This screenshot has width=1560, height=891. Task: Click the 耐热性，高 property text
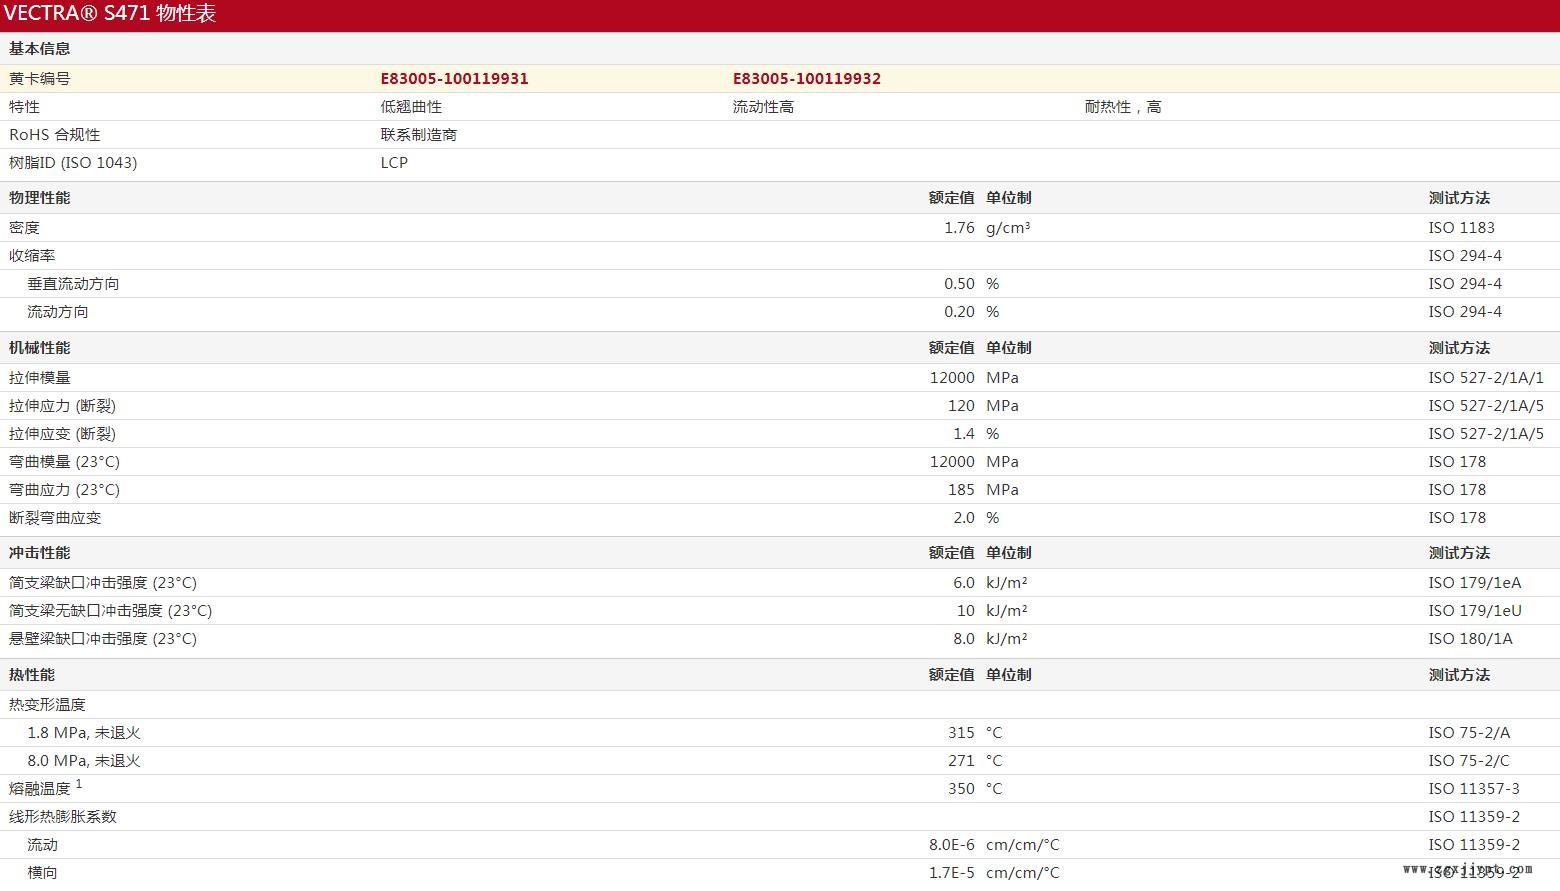tap(1122, 107)
